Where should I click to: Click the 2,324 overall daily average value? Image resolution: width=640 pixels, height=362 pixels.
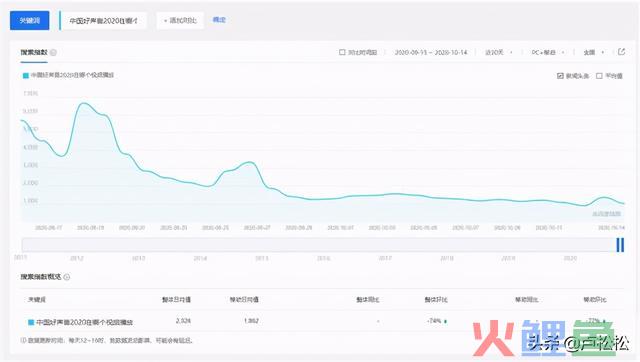(183, 321)
